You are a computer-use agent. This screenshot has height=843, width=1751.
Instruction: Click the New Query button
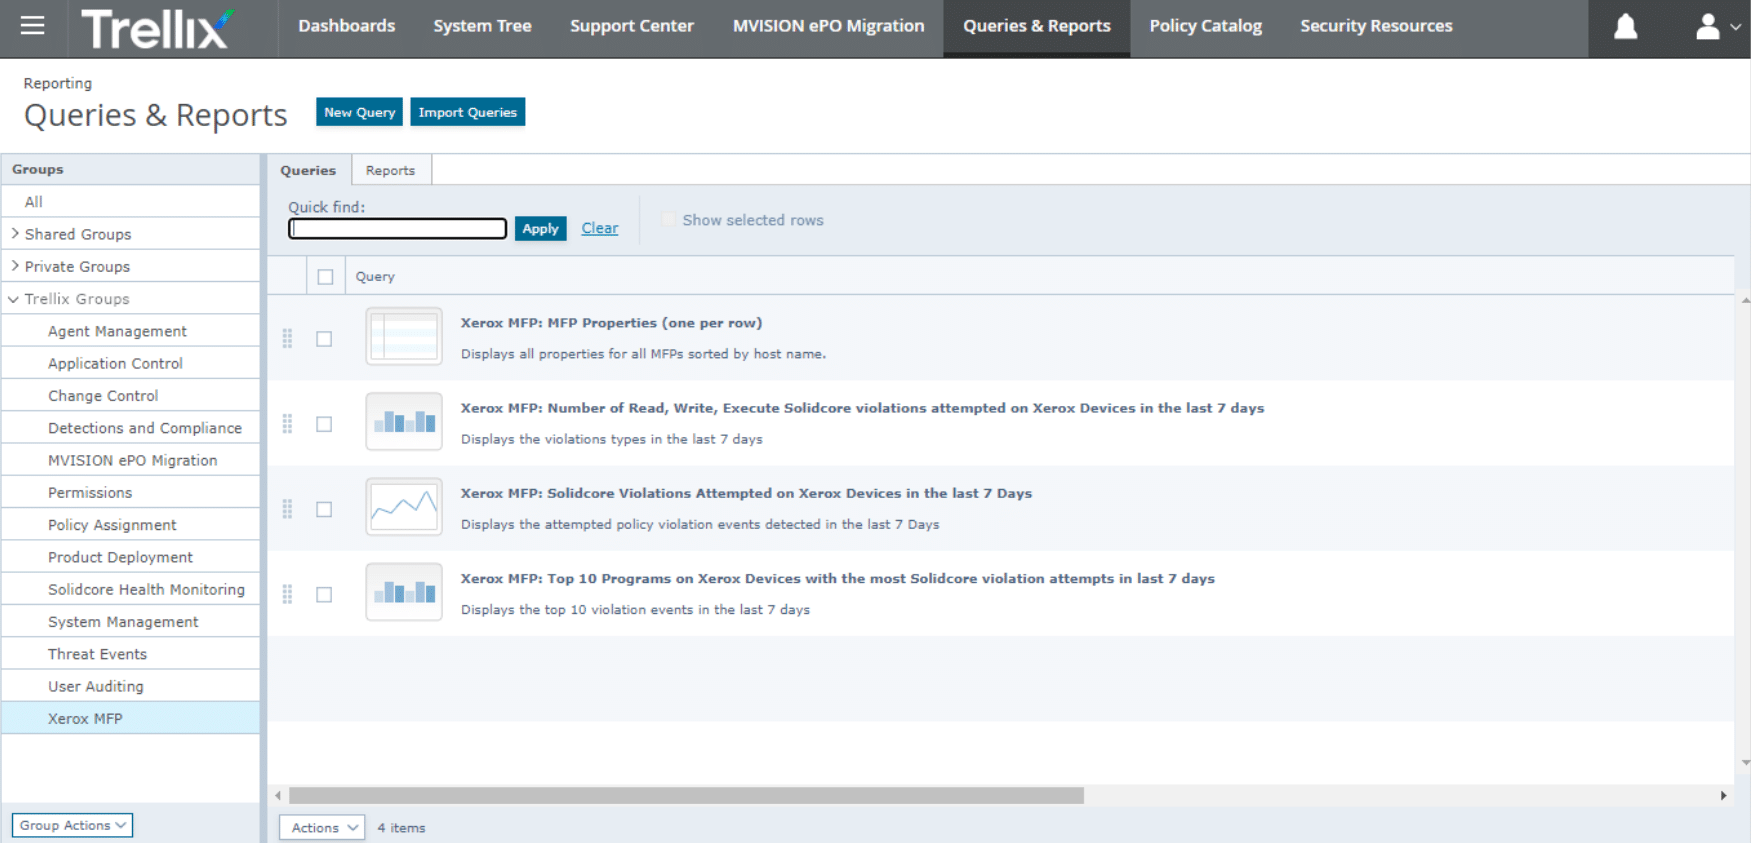click(x=359, y=112)
